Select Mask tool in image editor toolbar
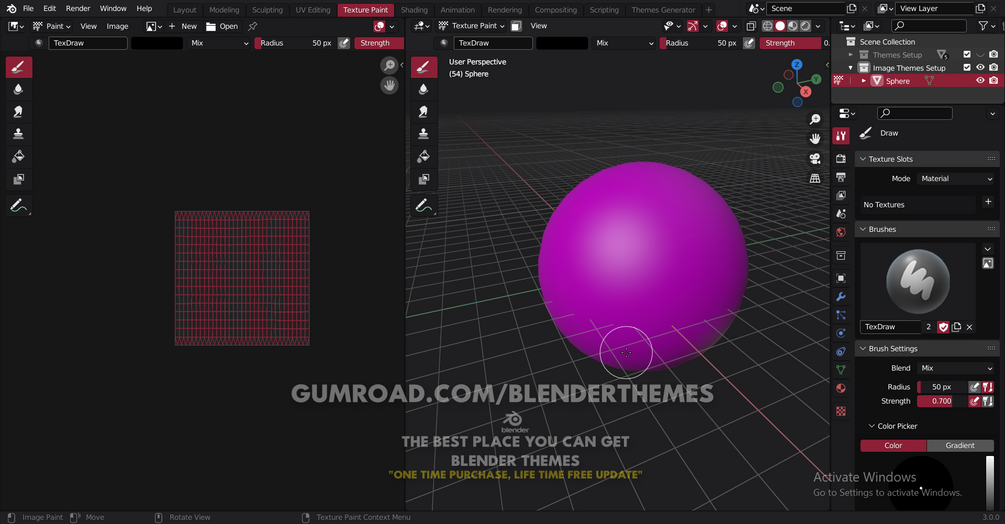Image resolution: width=1005 pixels, height=524 pixels. (19, 179)
